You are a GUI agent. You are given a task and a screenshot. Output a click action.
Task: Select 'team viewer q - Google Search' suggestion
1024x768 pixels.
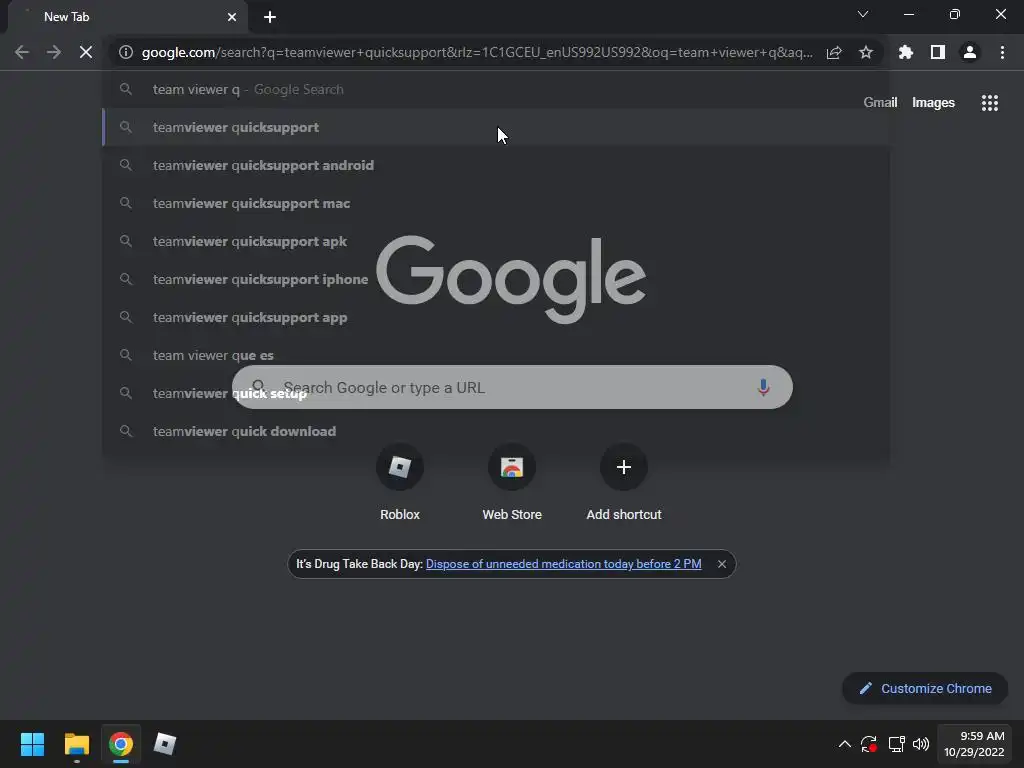tap(496, 89)
